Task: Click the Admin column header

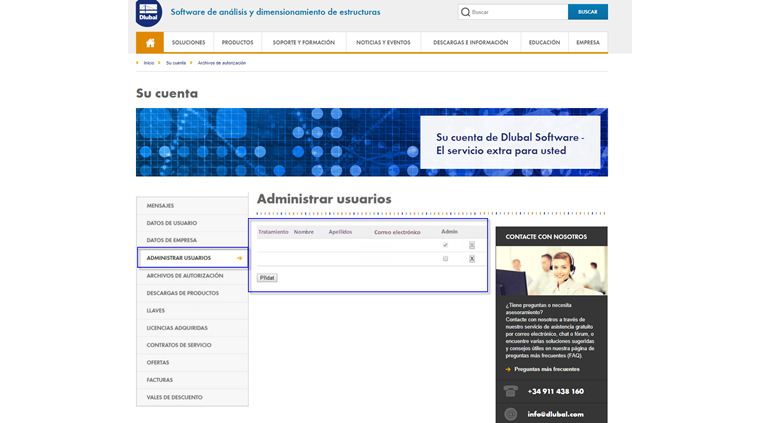Action: (449, 232)
